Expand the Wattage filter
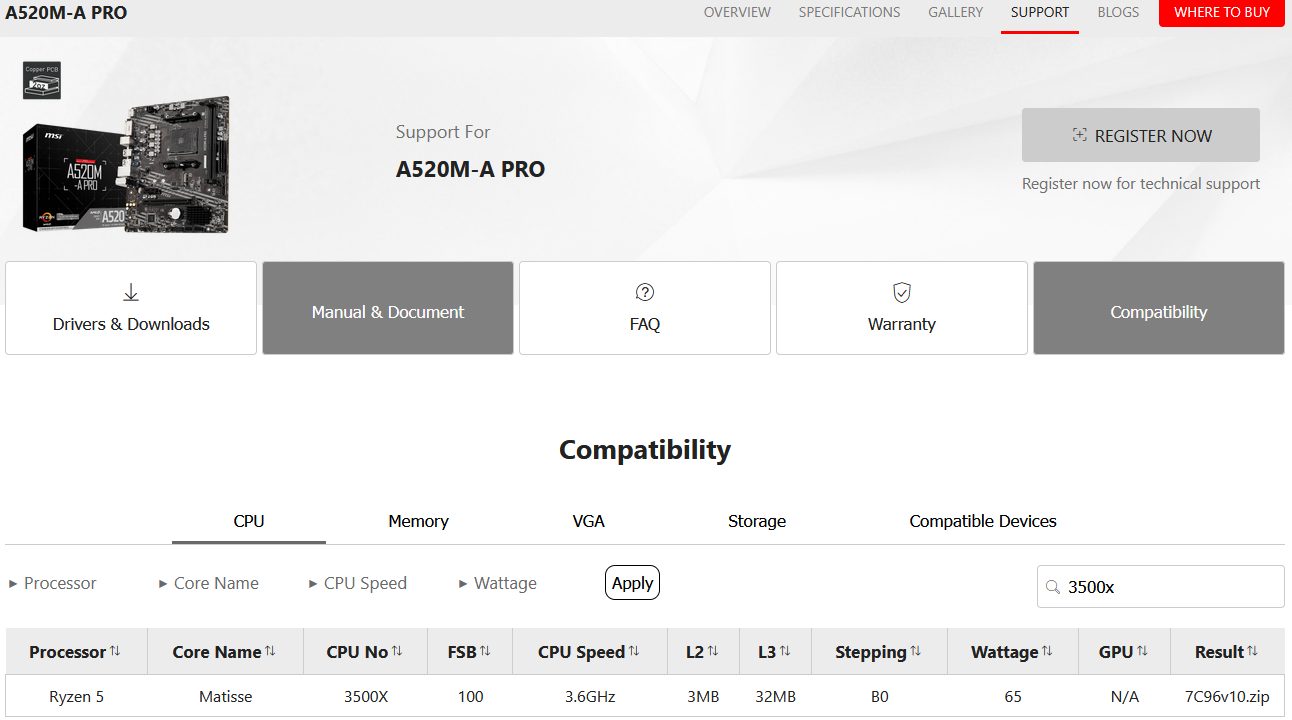 [498, 583]
